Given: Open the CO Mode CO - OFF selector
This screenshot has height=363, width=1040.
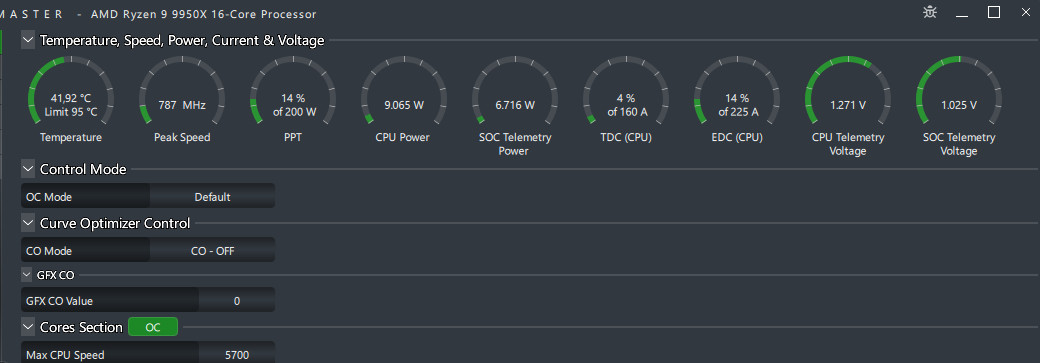Looking at the screenshot, I should 212,251.
